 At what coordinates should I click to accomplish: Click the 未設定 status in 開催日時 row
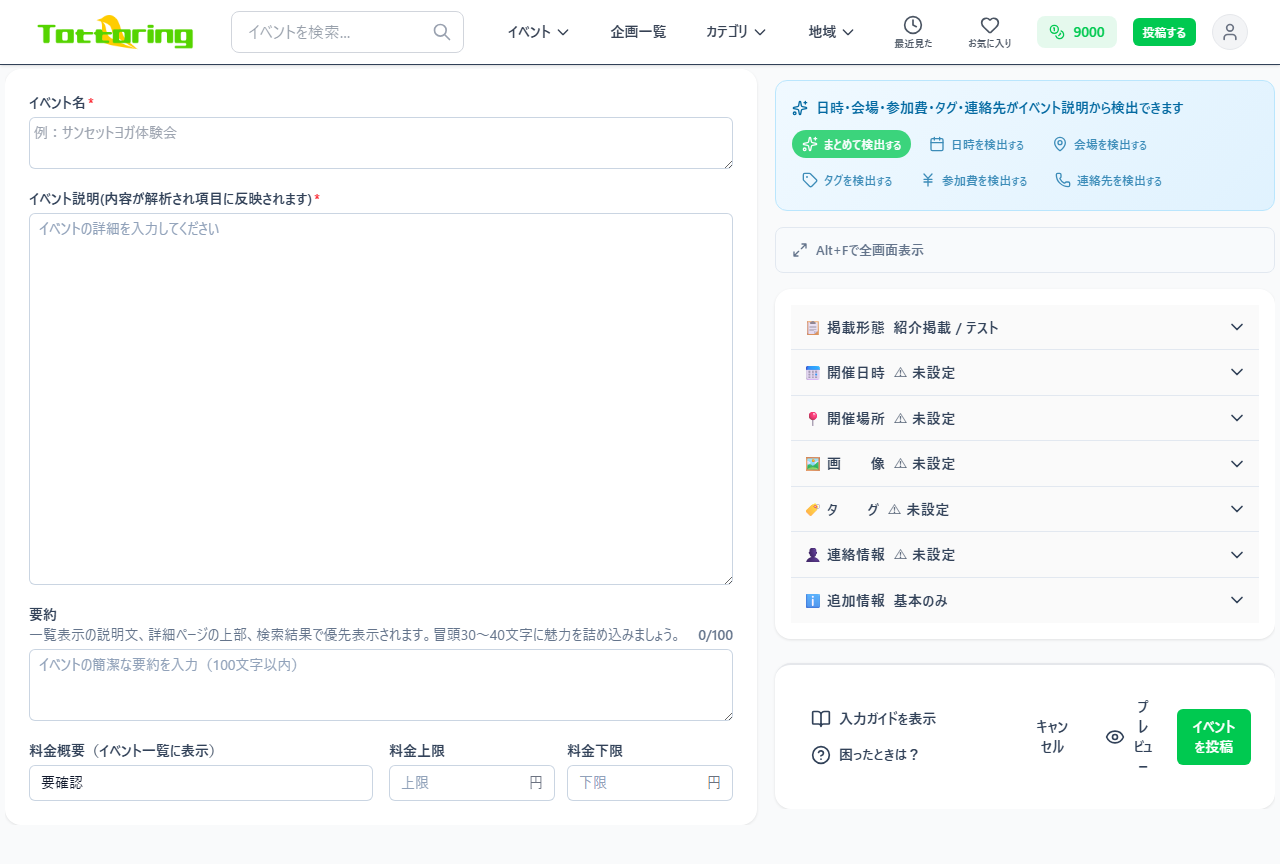(925, 373)
